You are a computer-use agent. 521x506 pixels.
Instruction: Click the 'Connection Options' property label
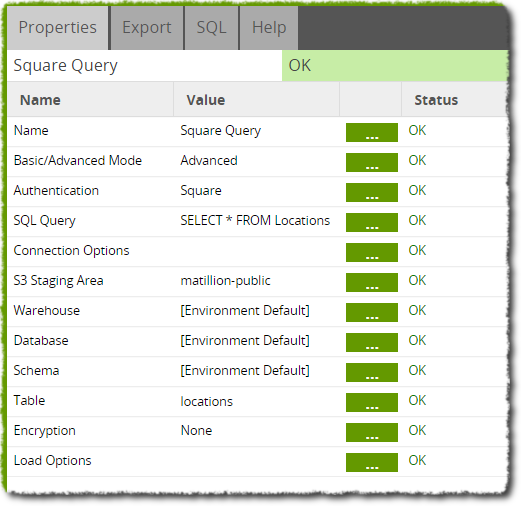pyautogui.click(x=71, y=251)
